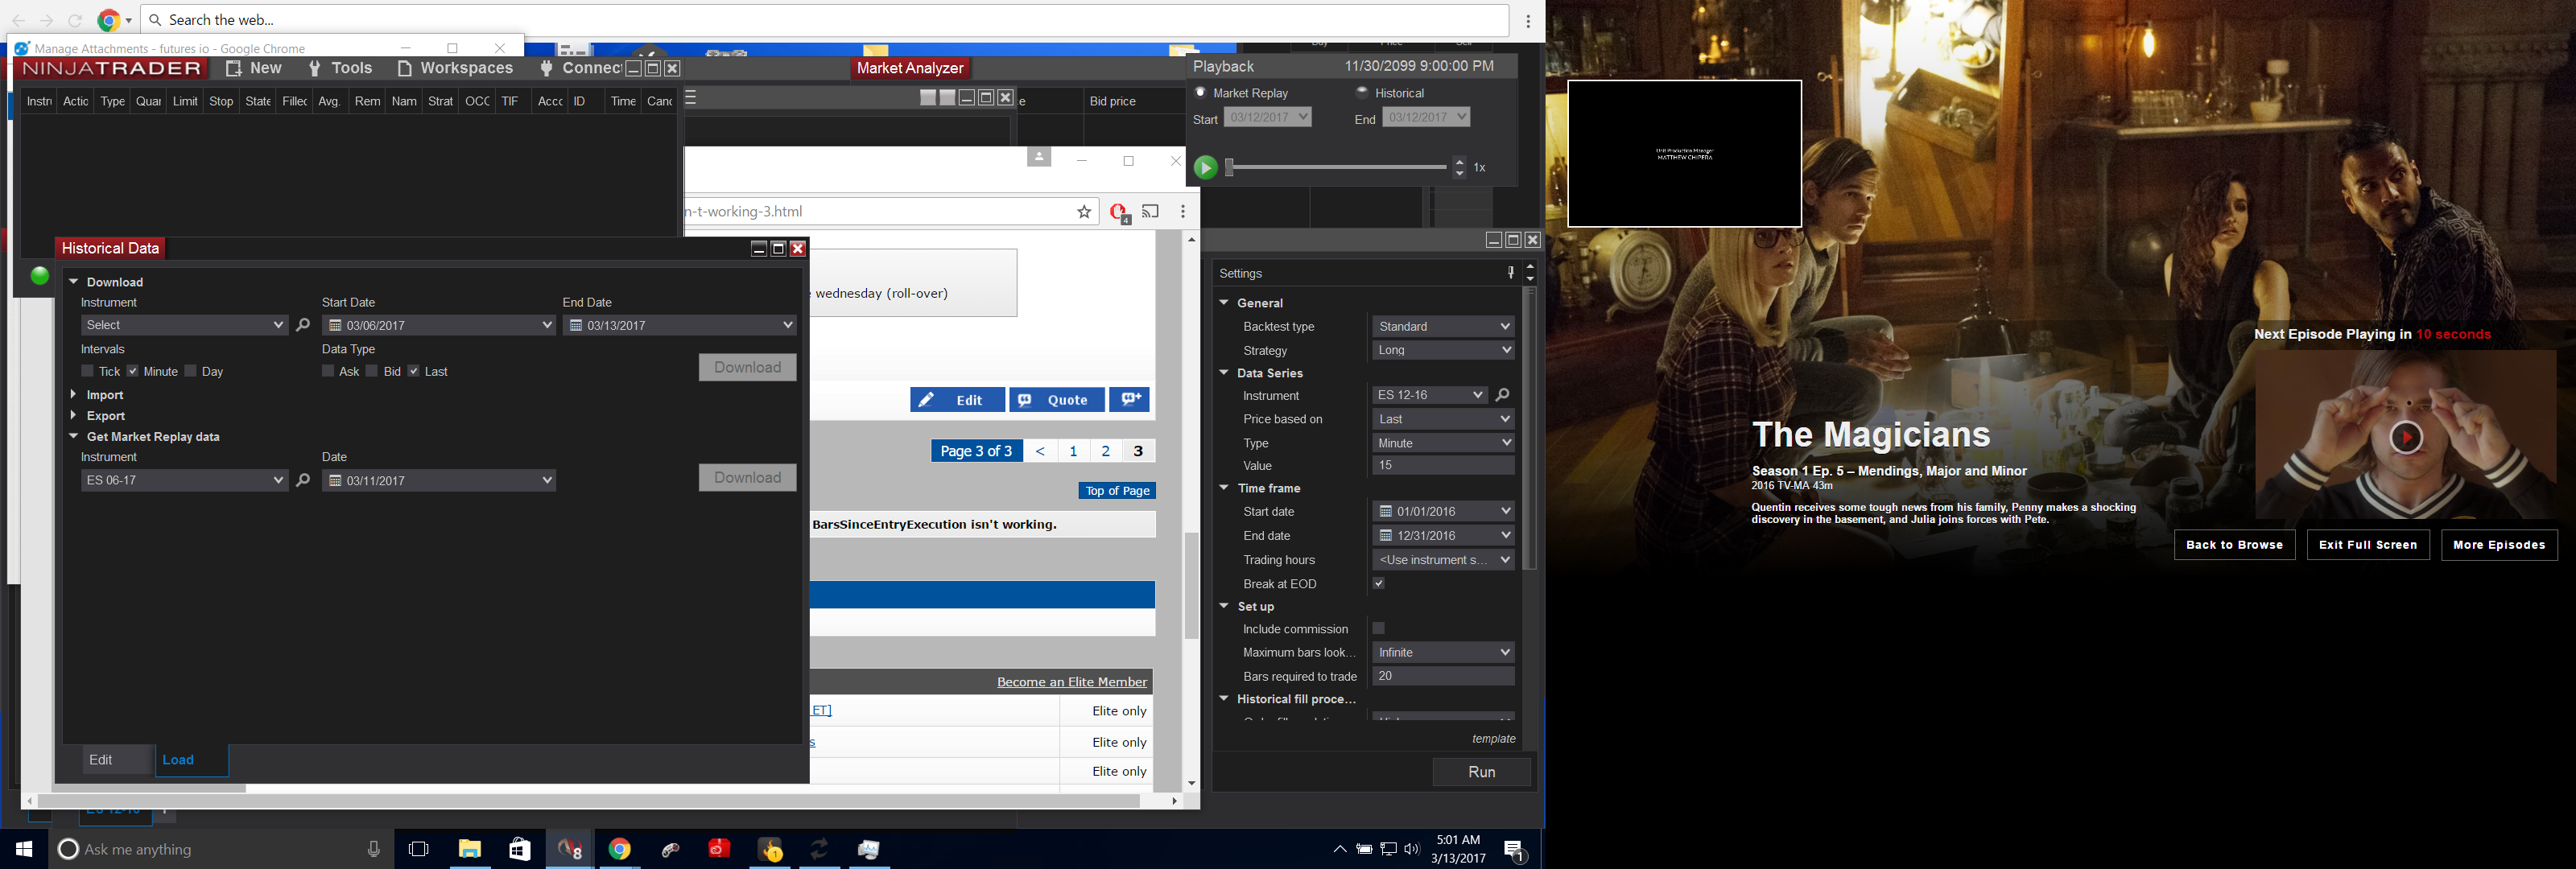Search instrument in Get Market Replay data
This screenshot has height=869, width=2576.
(303, 480)
